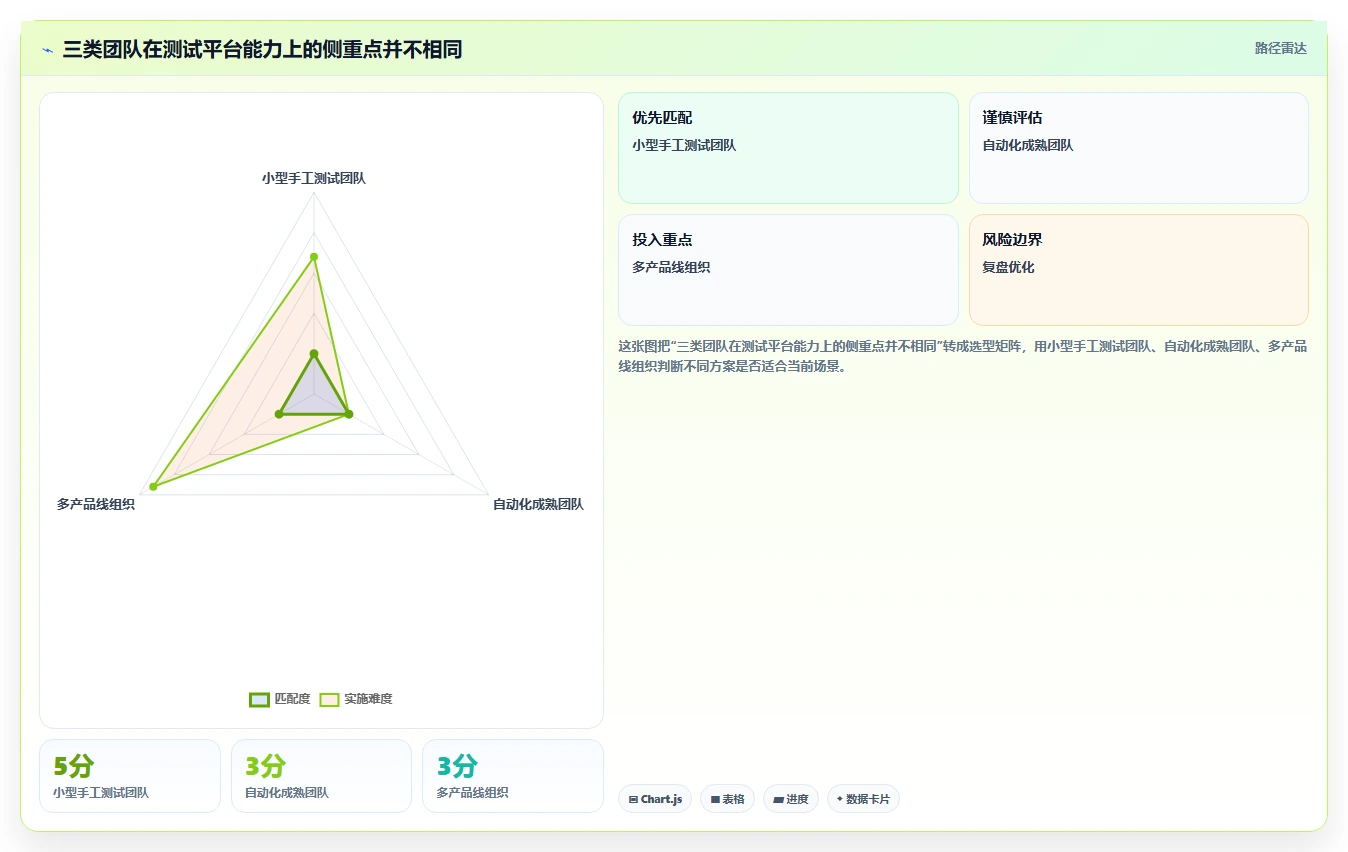The height and width of the screenshot is (852, 1348).
Task: Click the dashboard title 三类团队在测试平台能力上的侧重点并不相同
Action: 262,49
